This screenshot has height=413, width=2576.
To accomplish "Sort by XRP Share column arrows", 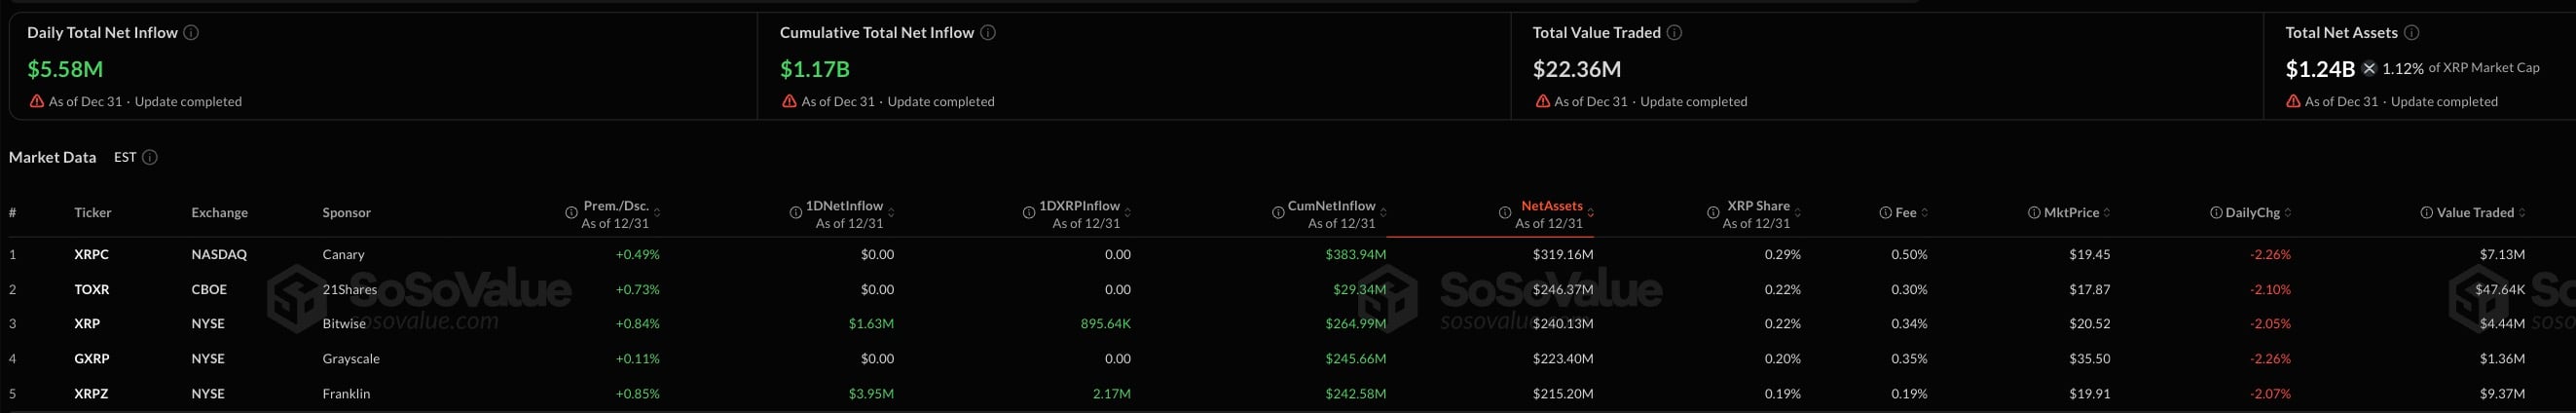I will click(x=1798, y=213).
